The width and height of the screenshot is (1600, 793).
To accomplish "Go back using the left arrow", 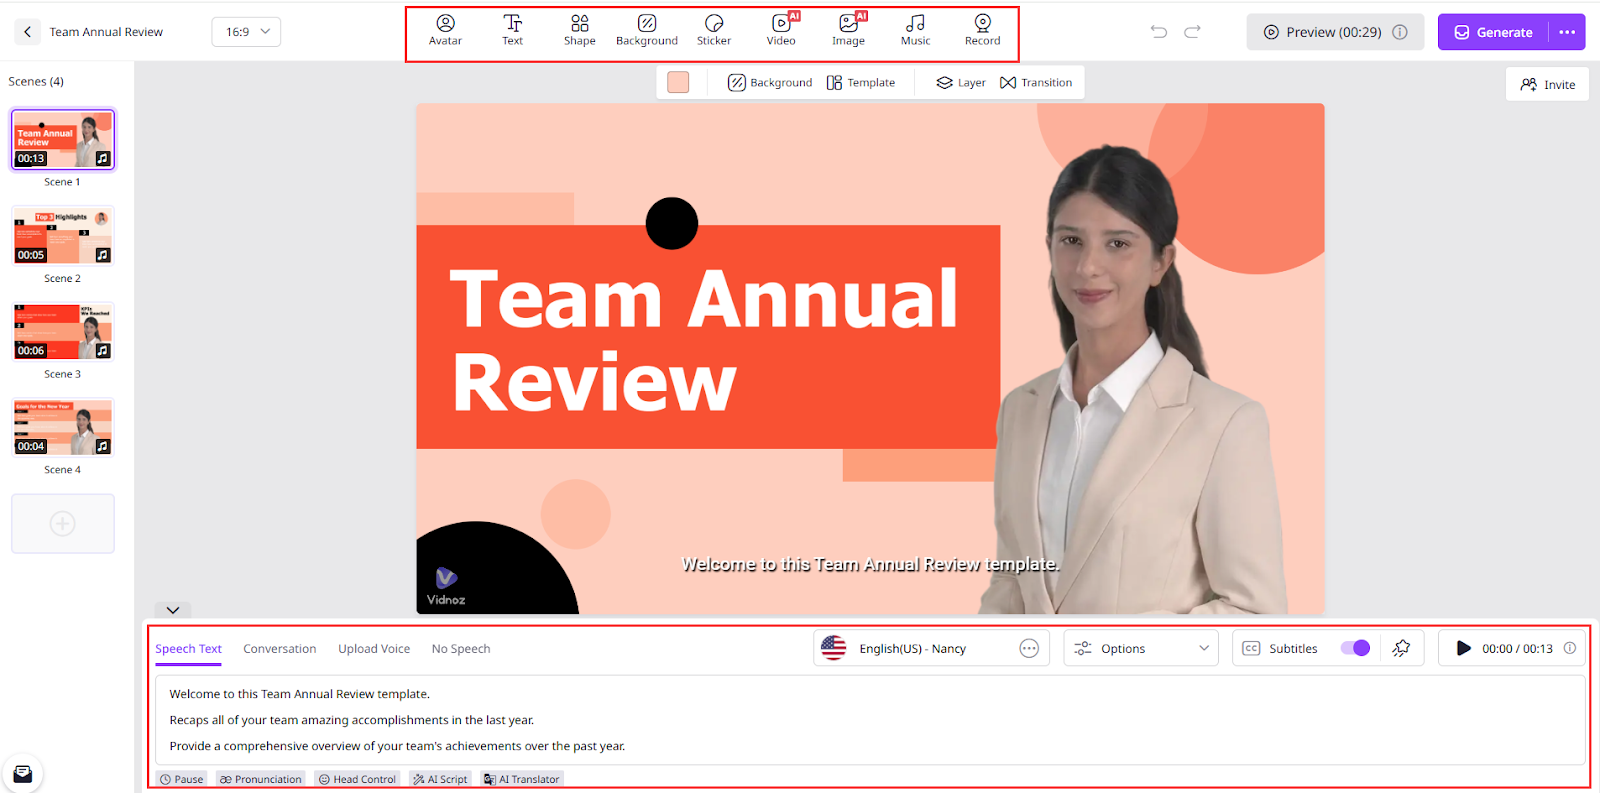I will tap(27, 32).
